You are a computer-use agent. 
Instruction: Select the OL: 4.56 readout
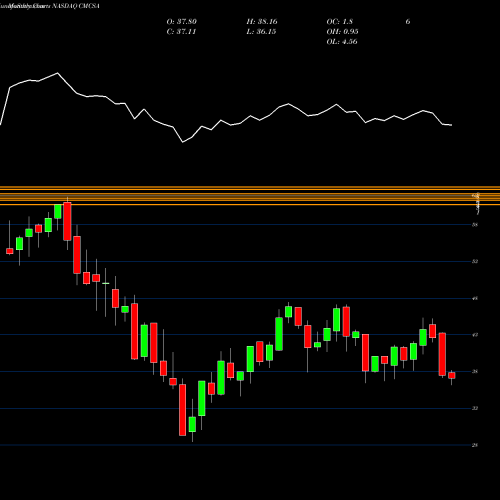[342, 42]
